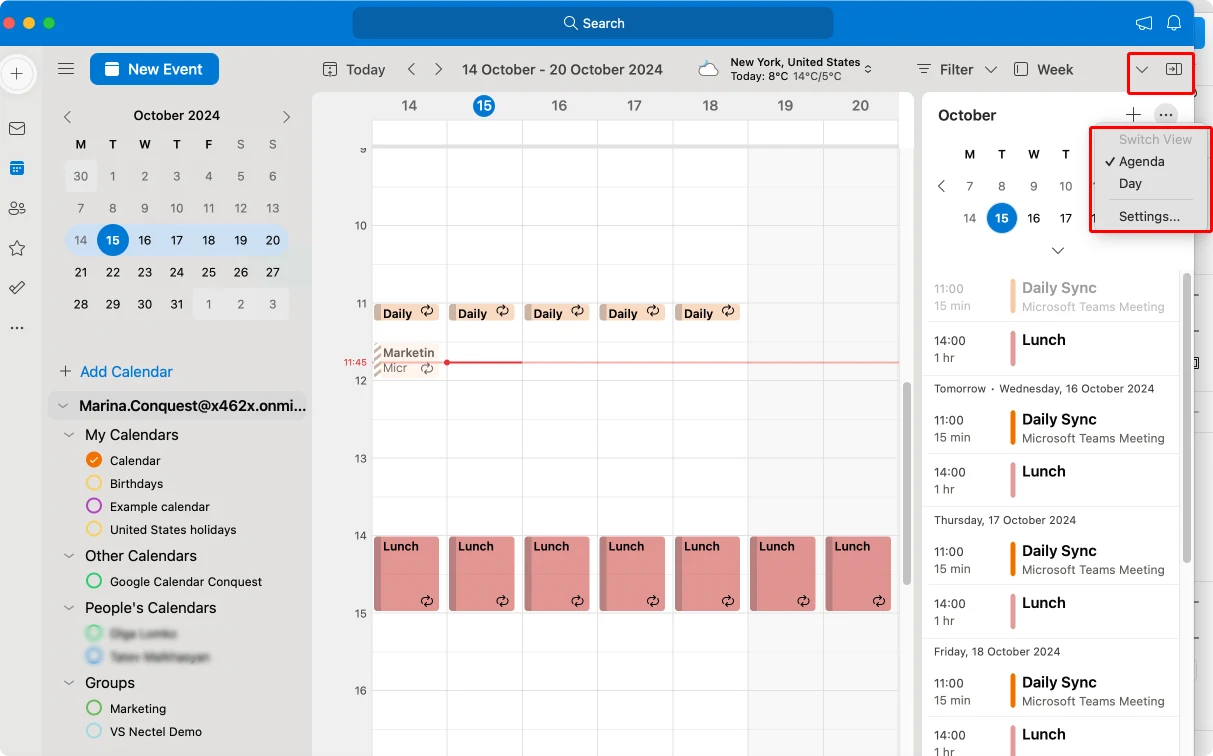1213x756 pixels.
Task: Enable the Marketing group calendar
Action: click(x=94, y=708)
